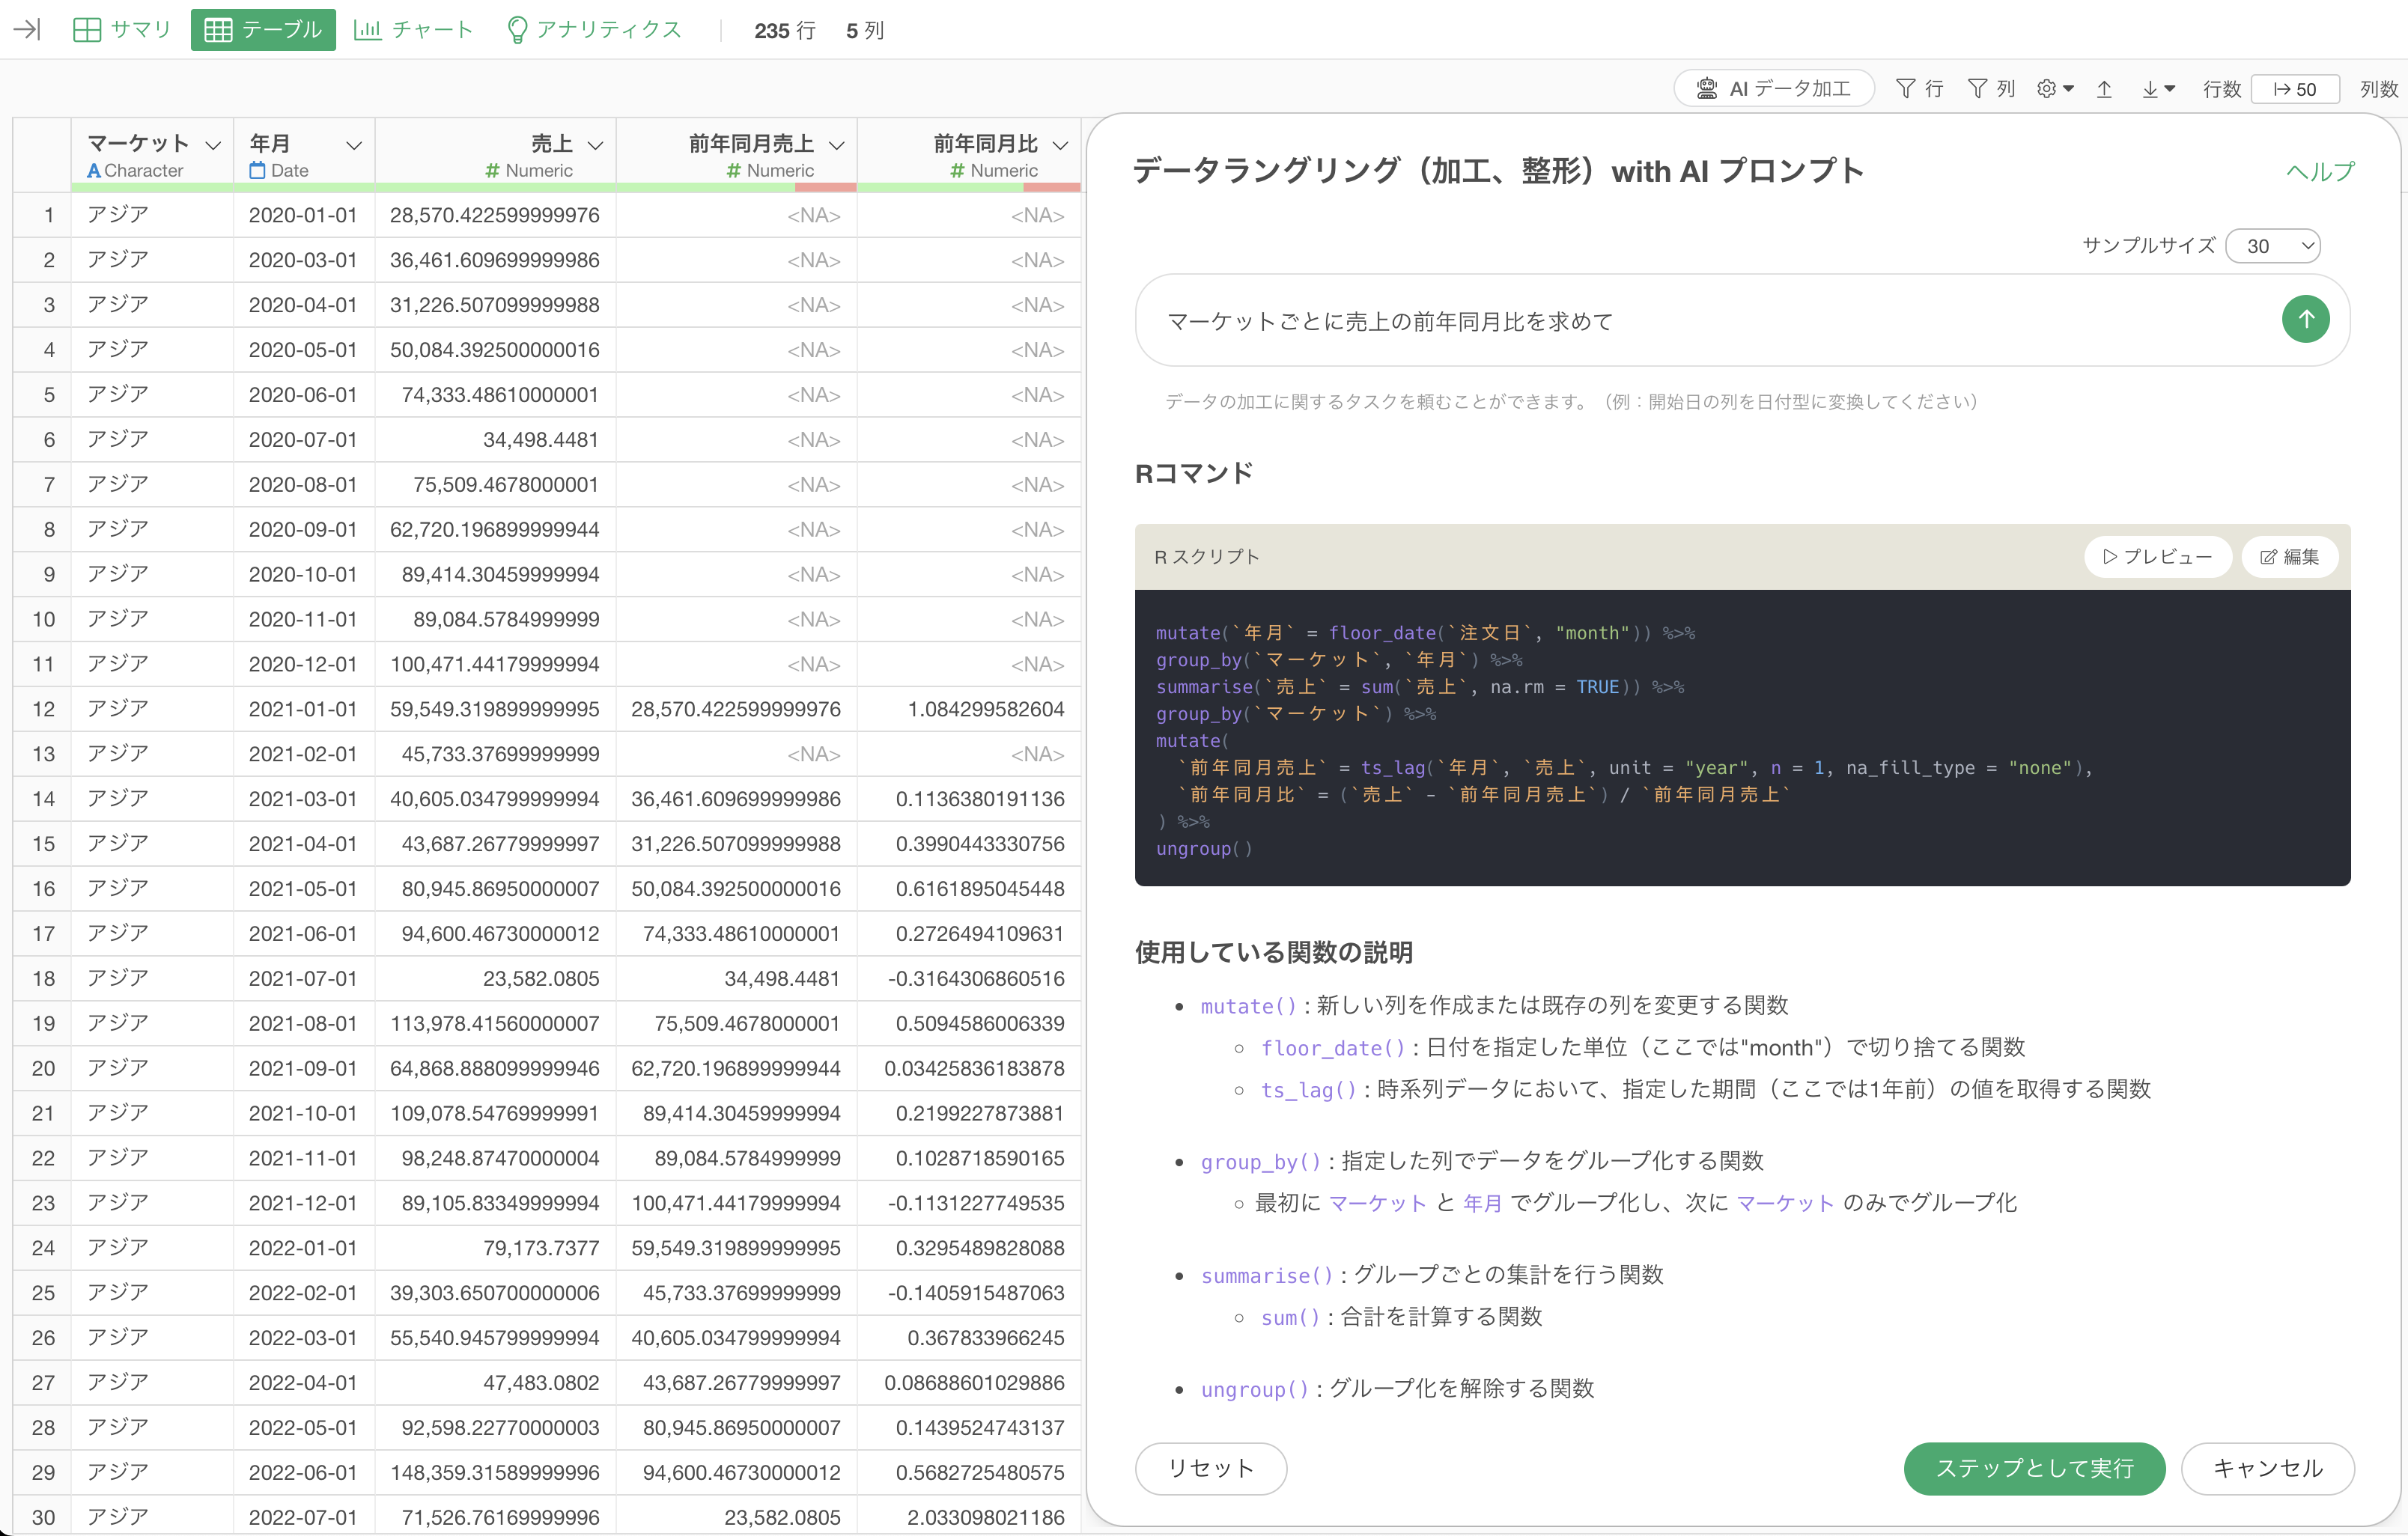Click the floor_date() function link
This screenshot has width=2408, height=1536.
pos(1333,1048)
